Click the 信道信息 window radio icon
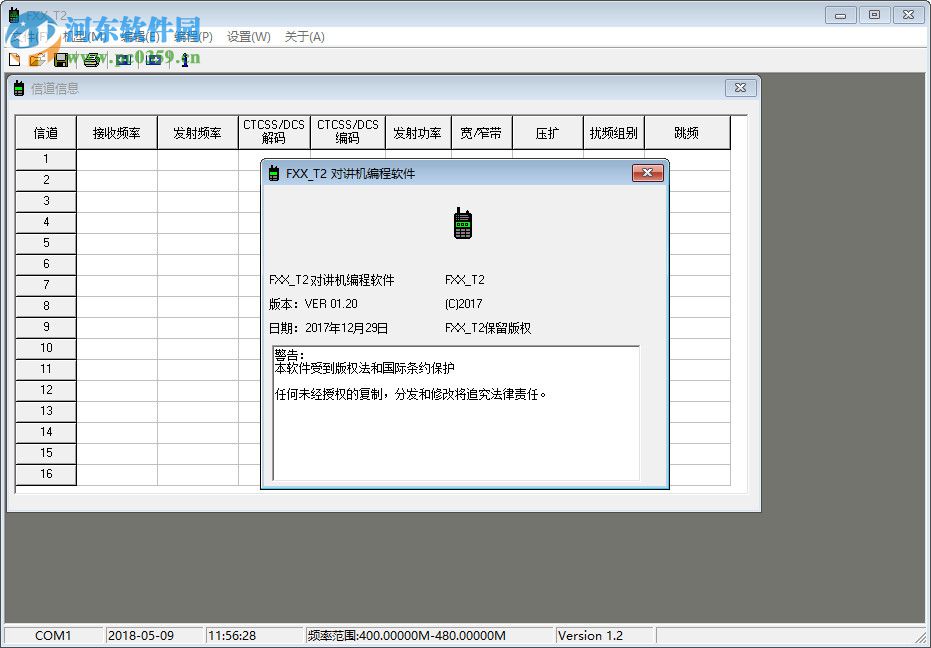 [18, 88]
